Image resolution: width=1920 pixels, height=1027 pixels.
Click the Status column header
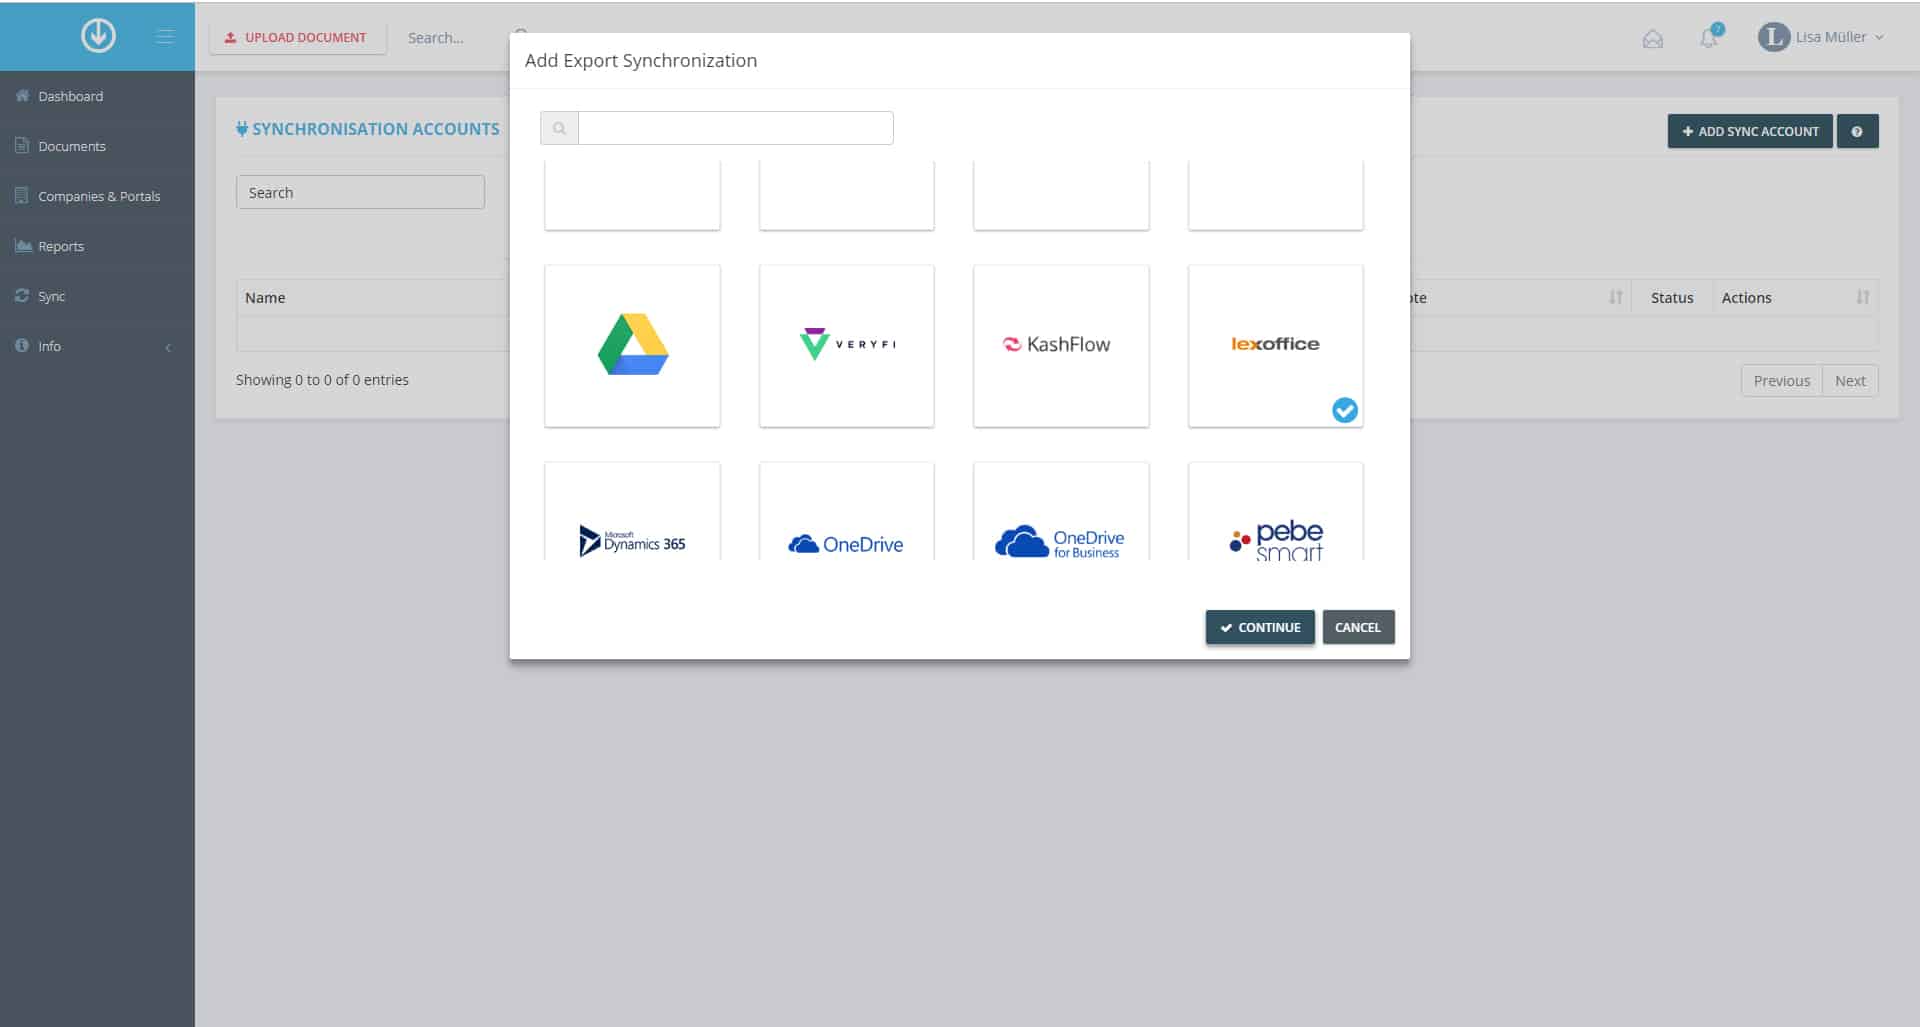[1672, 298]
